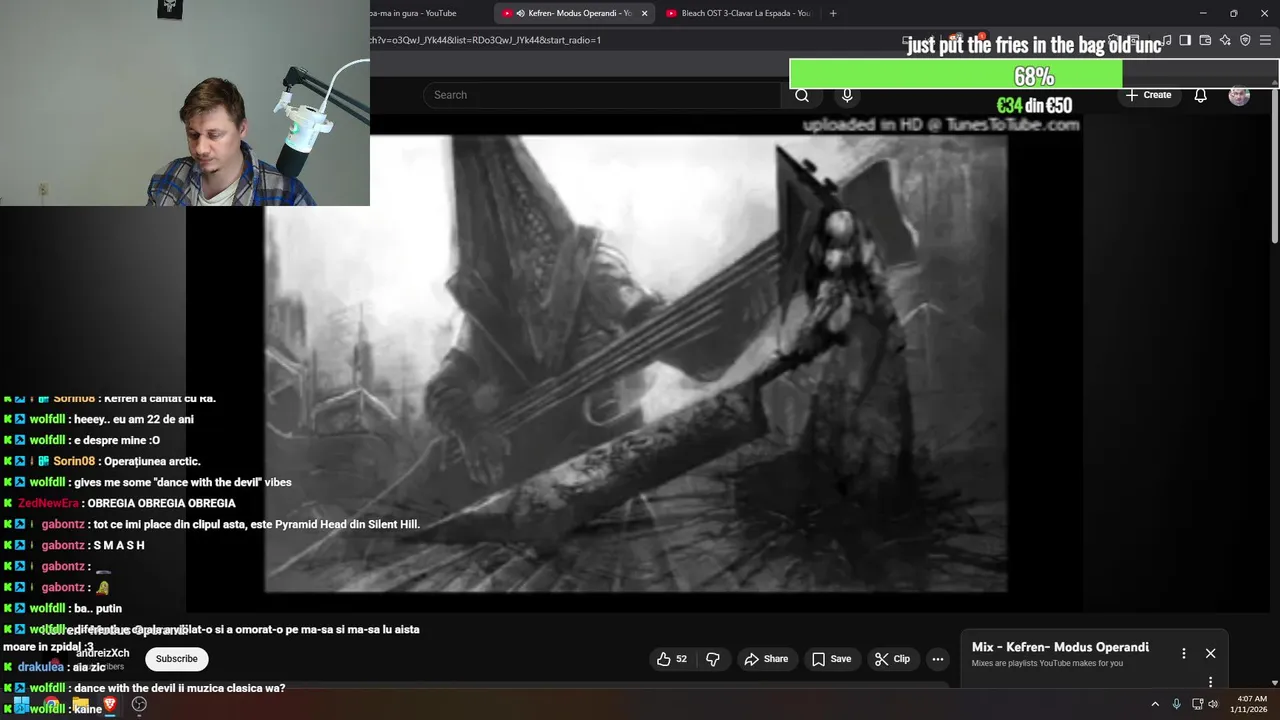Show hidden system tray icons
The height and width of the screenshot is (720, 1280).
[x=1155, y=704]
